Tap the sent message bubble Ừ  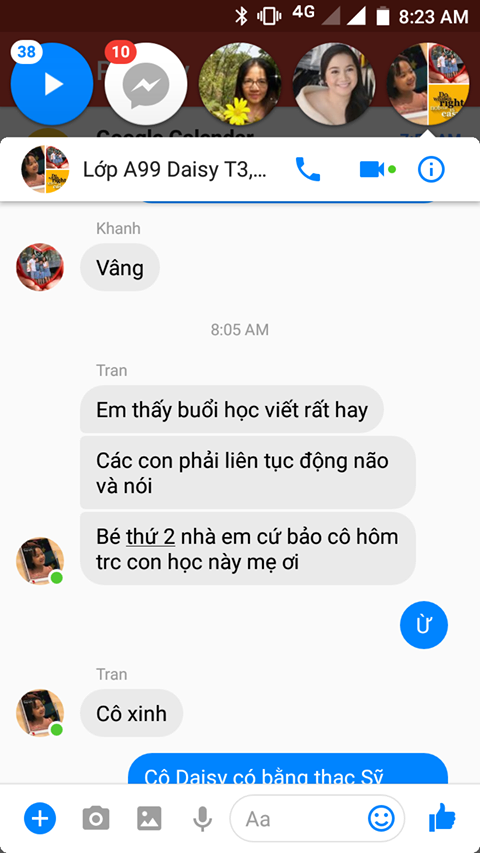click(x=424, y=625)
